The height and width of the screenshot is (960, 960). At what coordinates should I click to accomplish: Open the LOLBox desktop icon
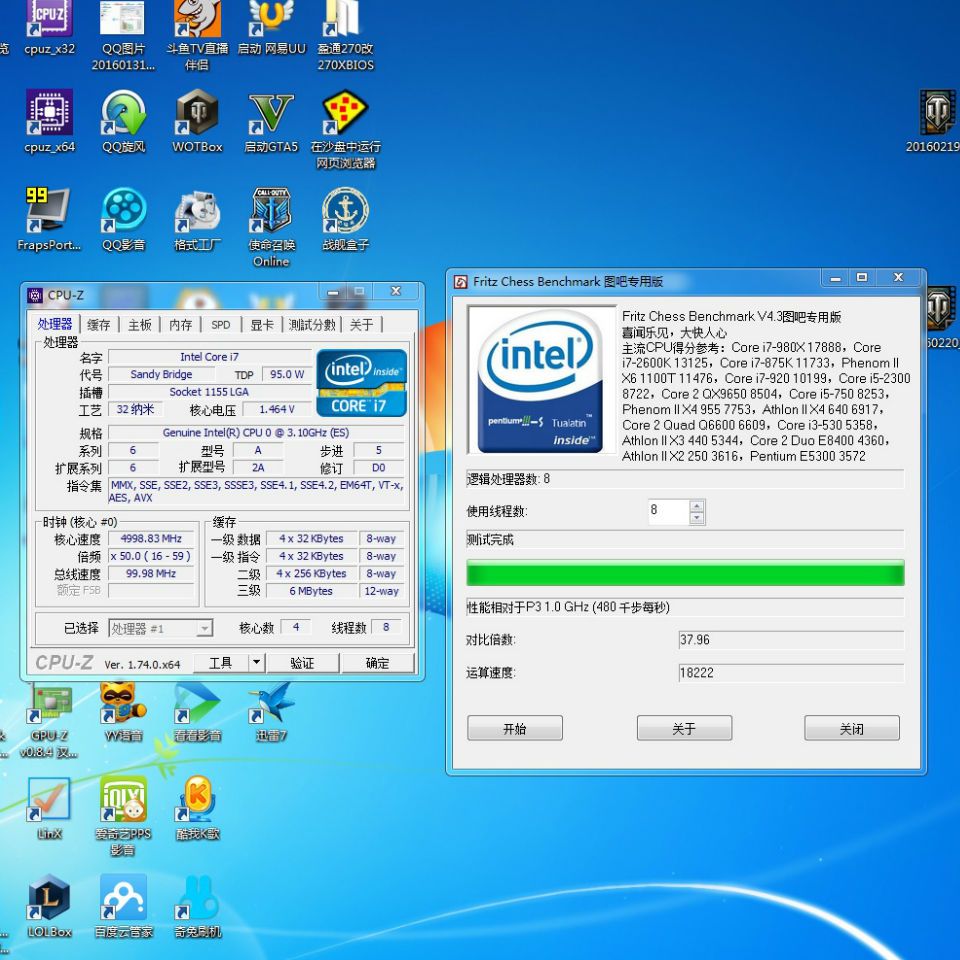point(49,898)
